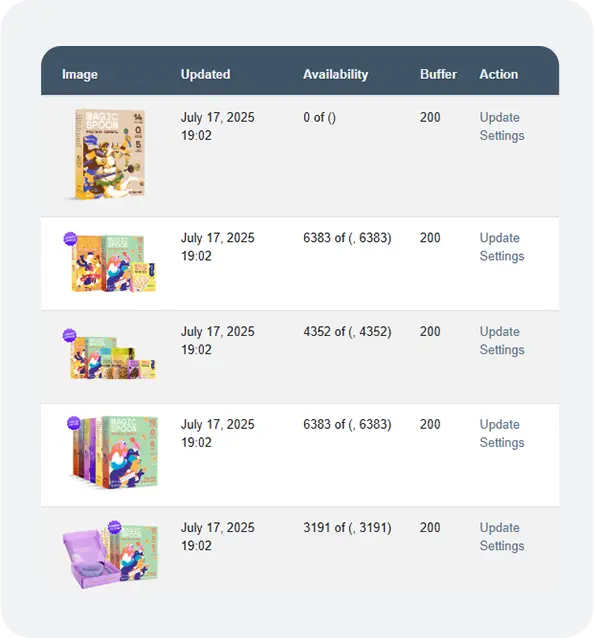The image size is (594, 638).
Task: Click the buffer 200 in the 3191 row
Action: point(430,527)
